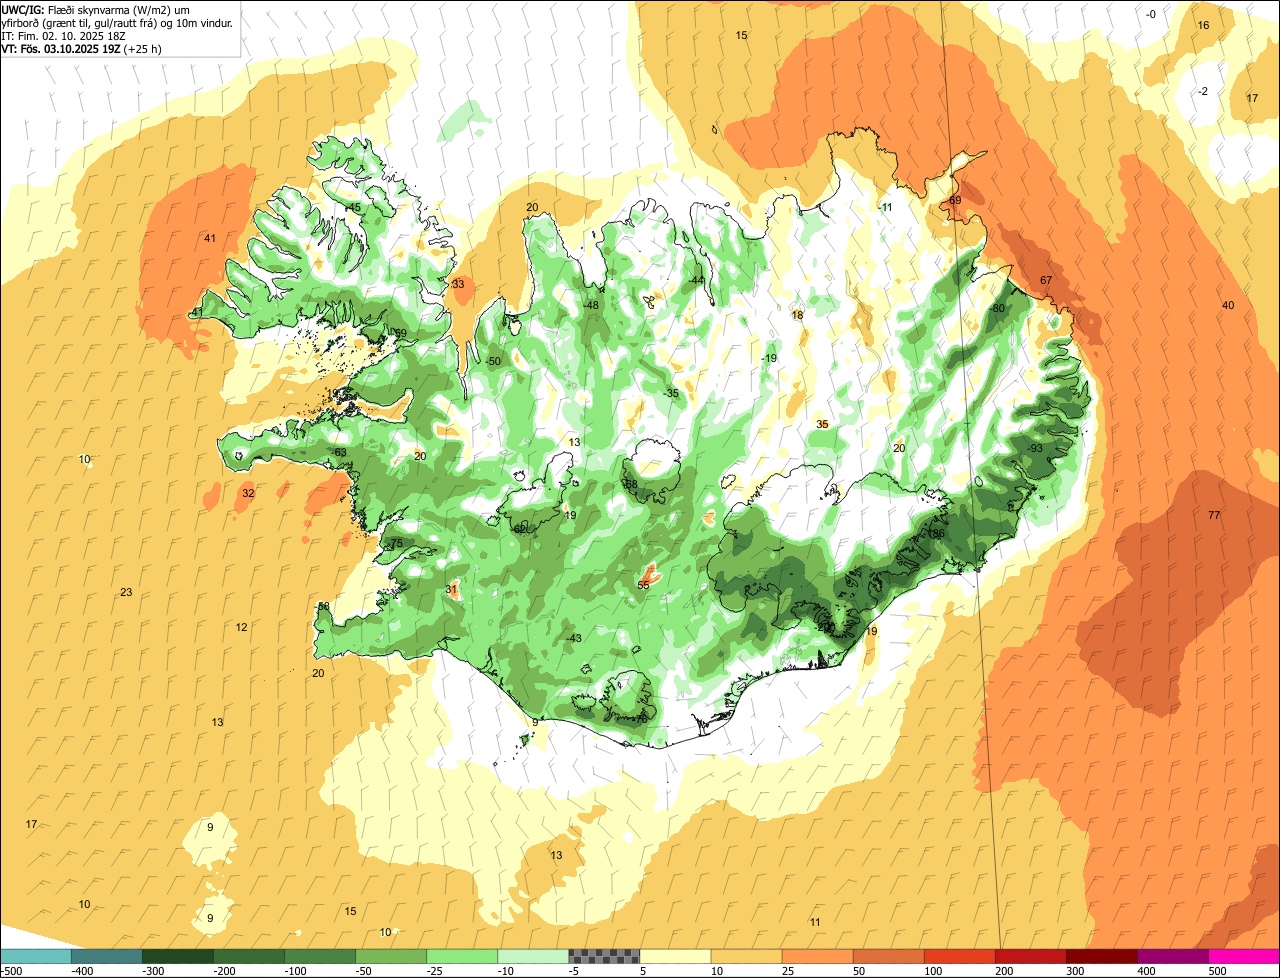Click the '77' value over the southeast sea
The image size is (1280, 978).
click(x=1214, y=515)
